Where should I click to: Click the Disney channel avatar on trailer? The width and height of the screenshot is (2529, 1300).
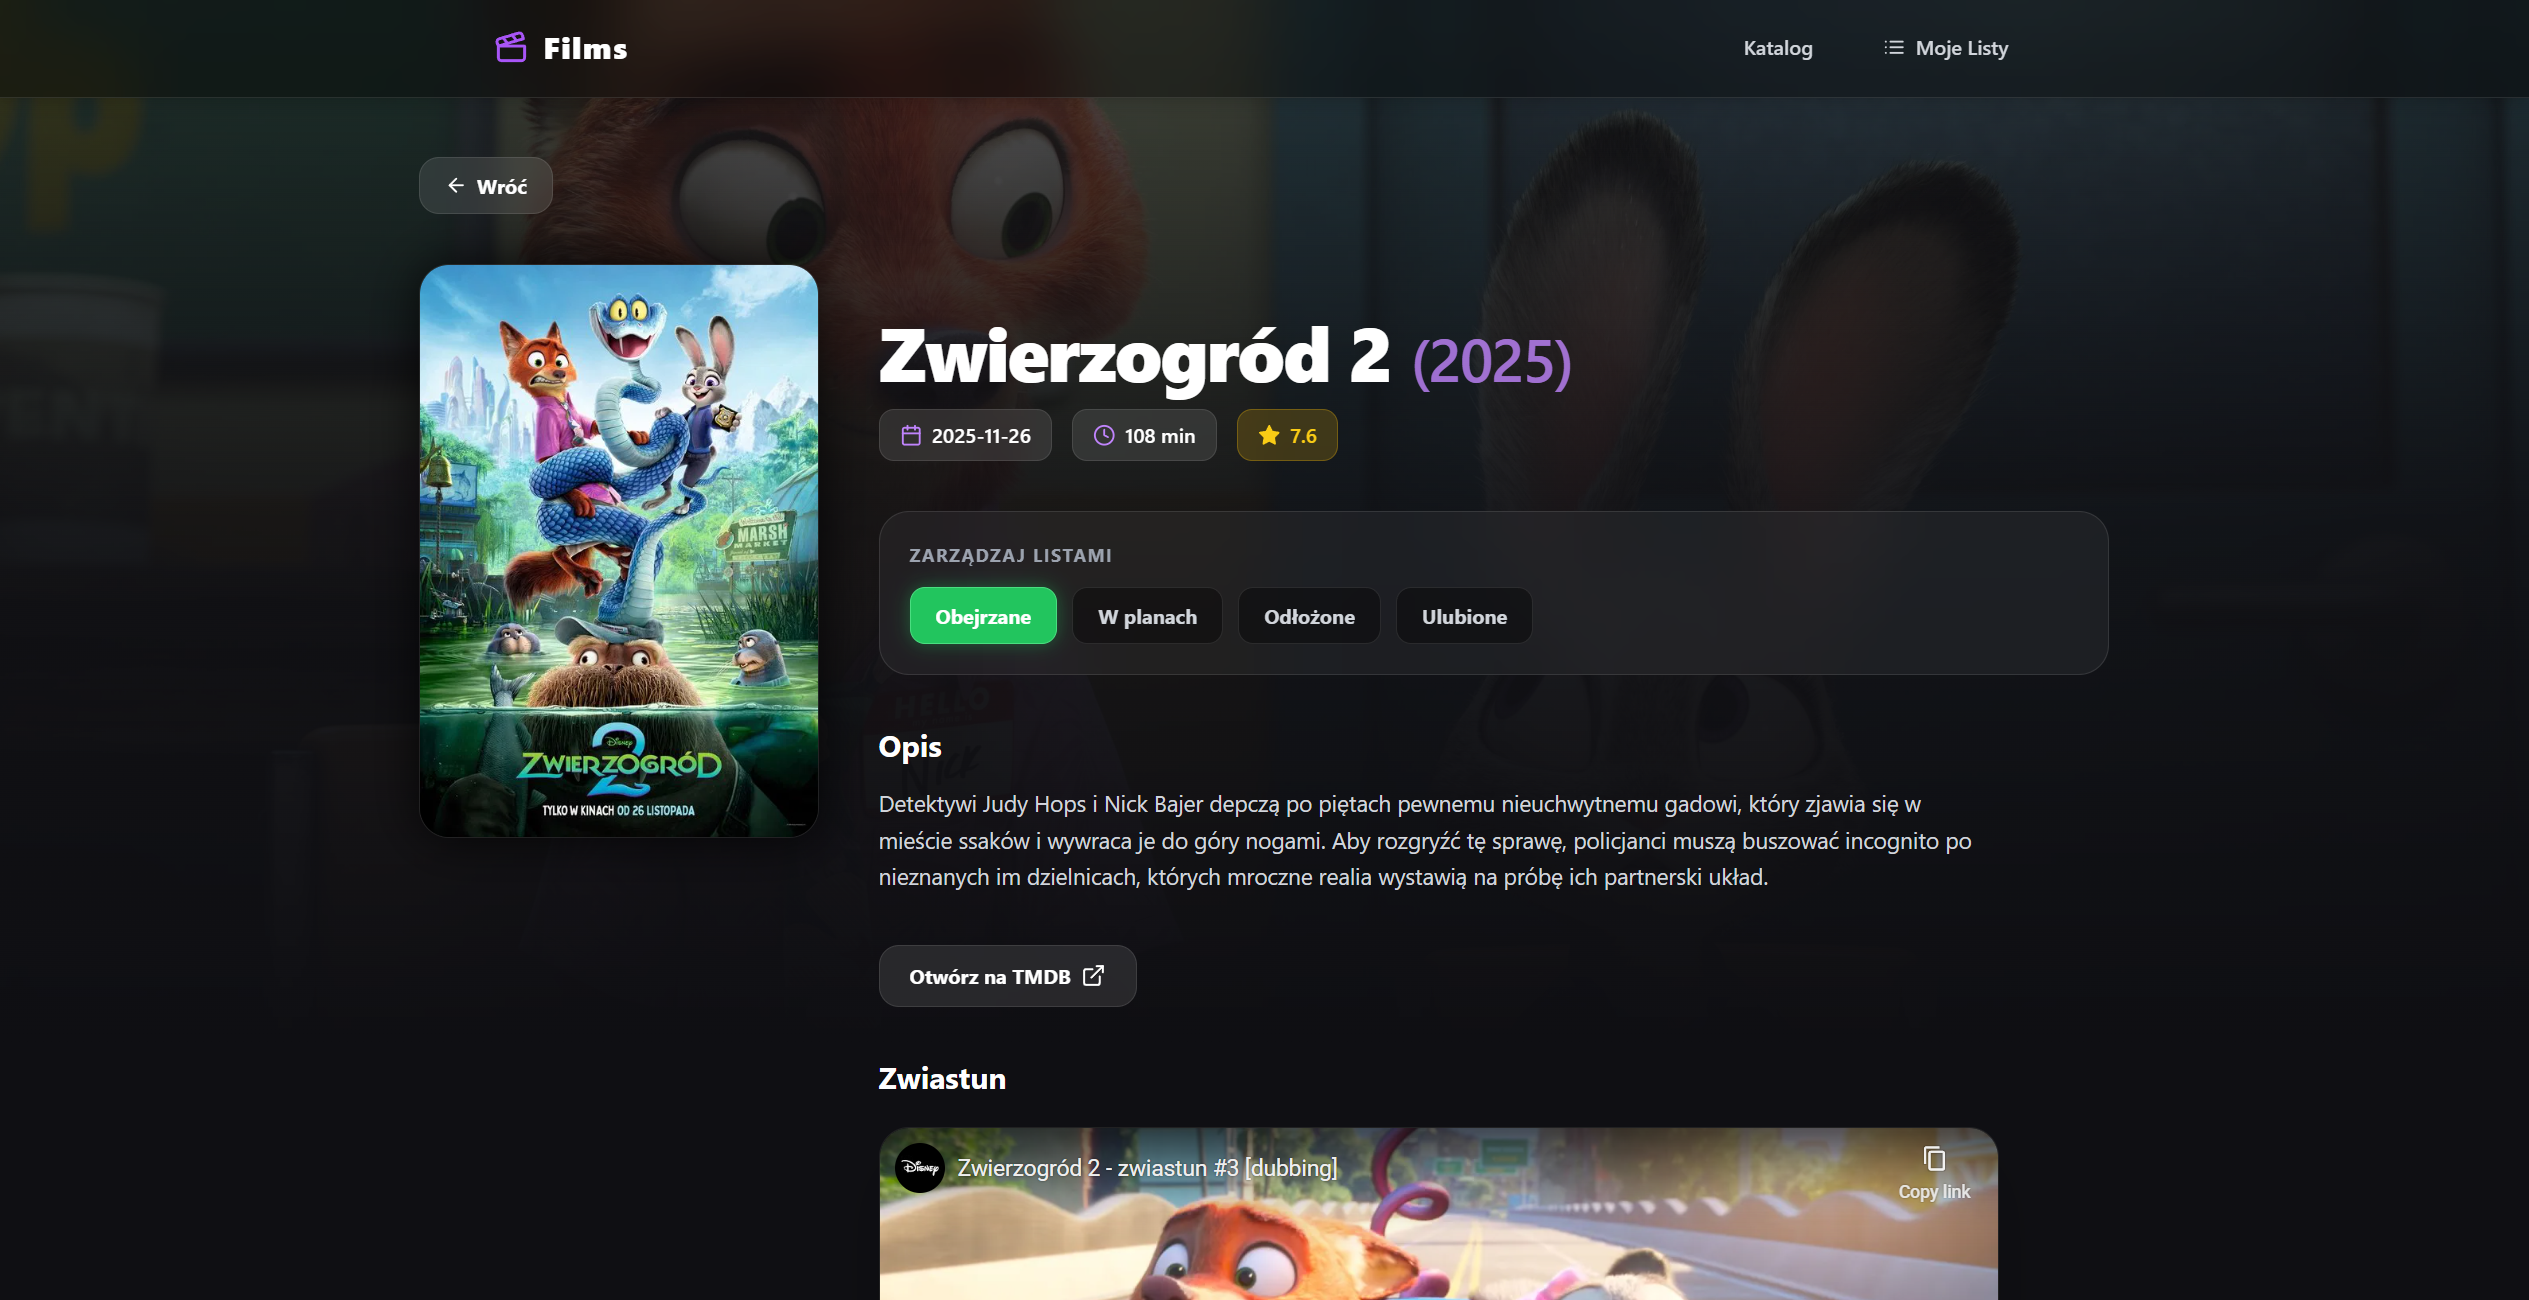pyautogui.click(x=920, y=1168)
